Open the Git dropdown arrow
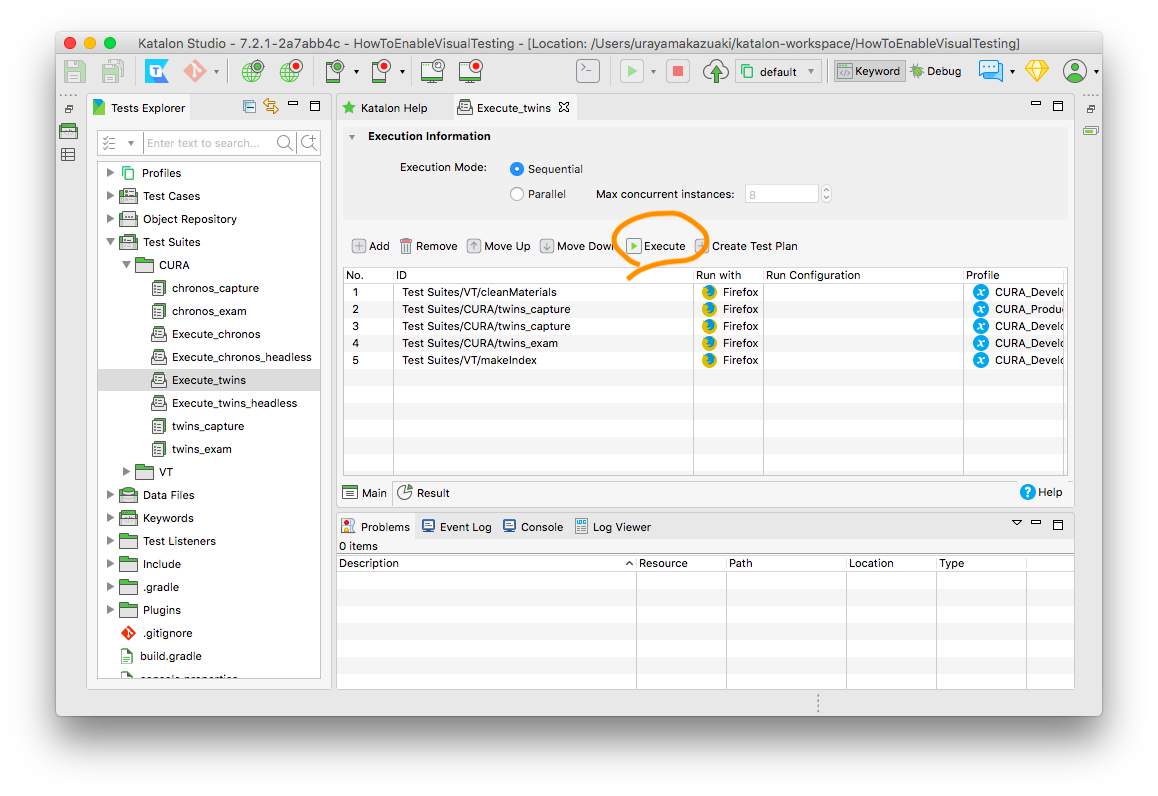The image size is (1158, 796). [216, 72]
